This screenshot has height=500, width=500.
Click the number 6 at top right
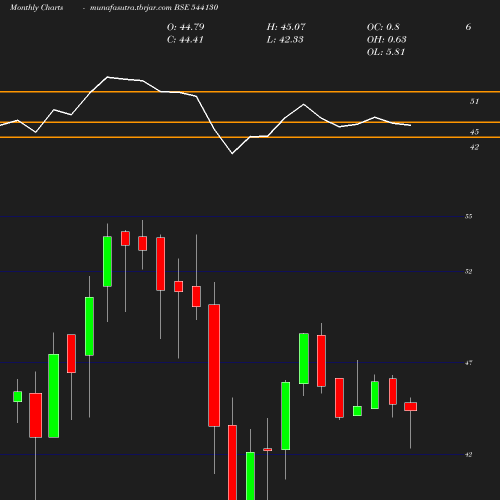point(468,27)
